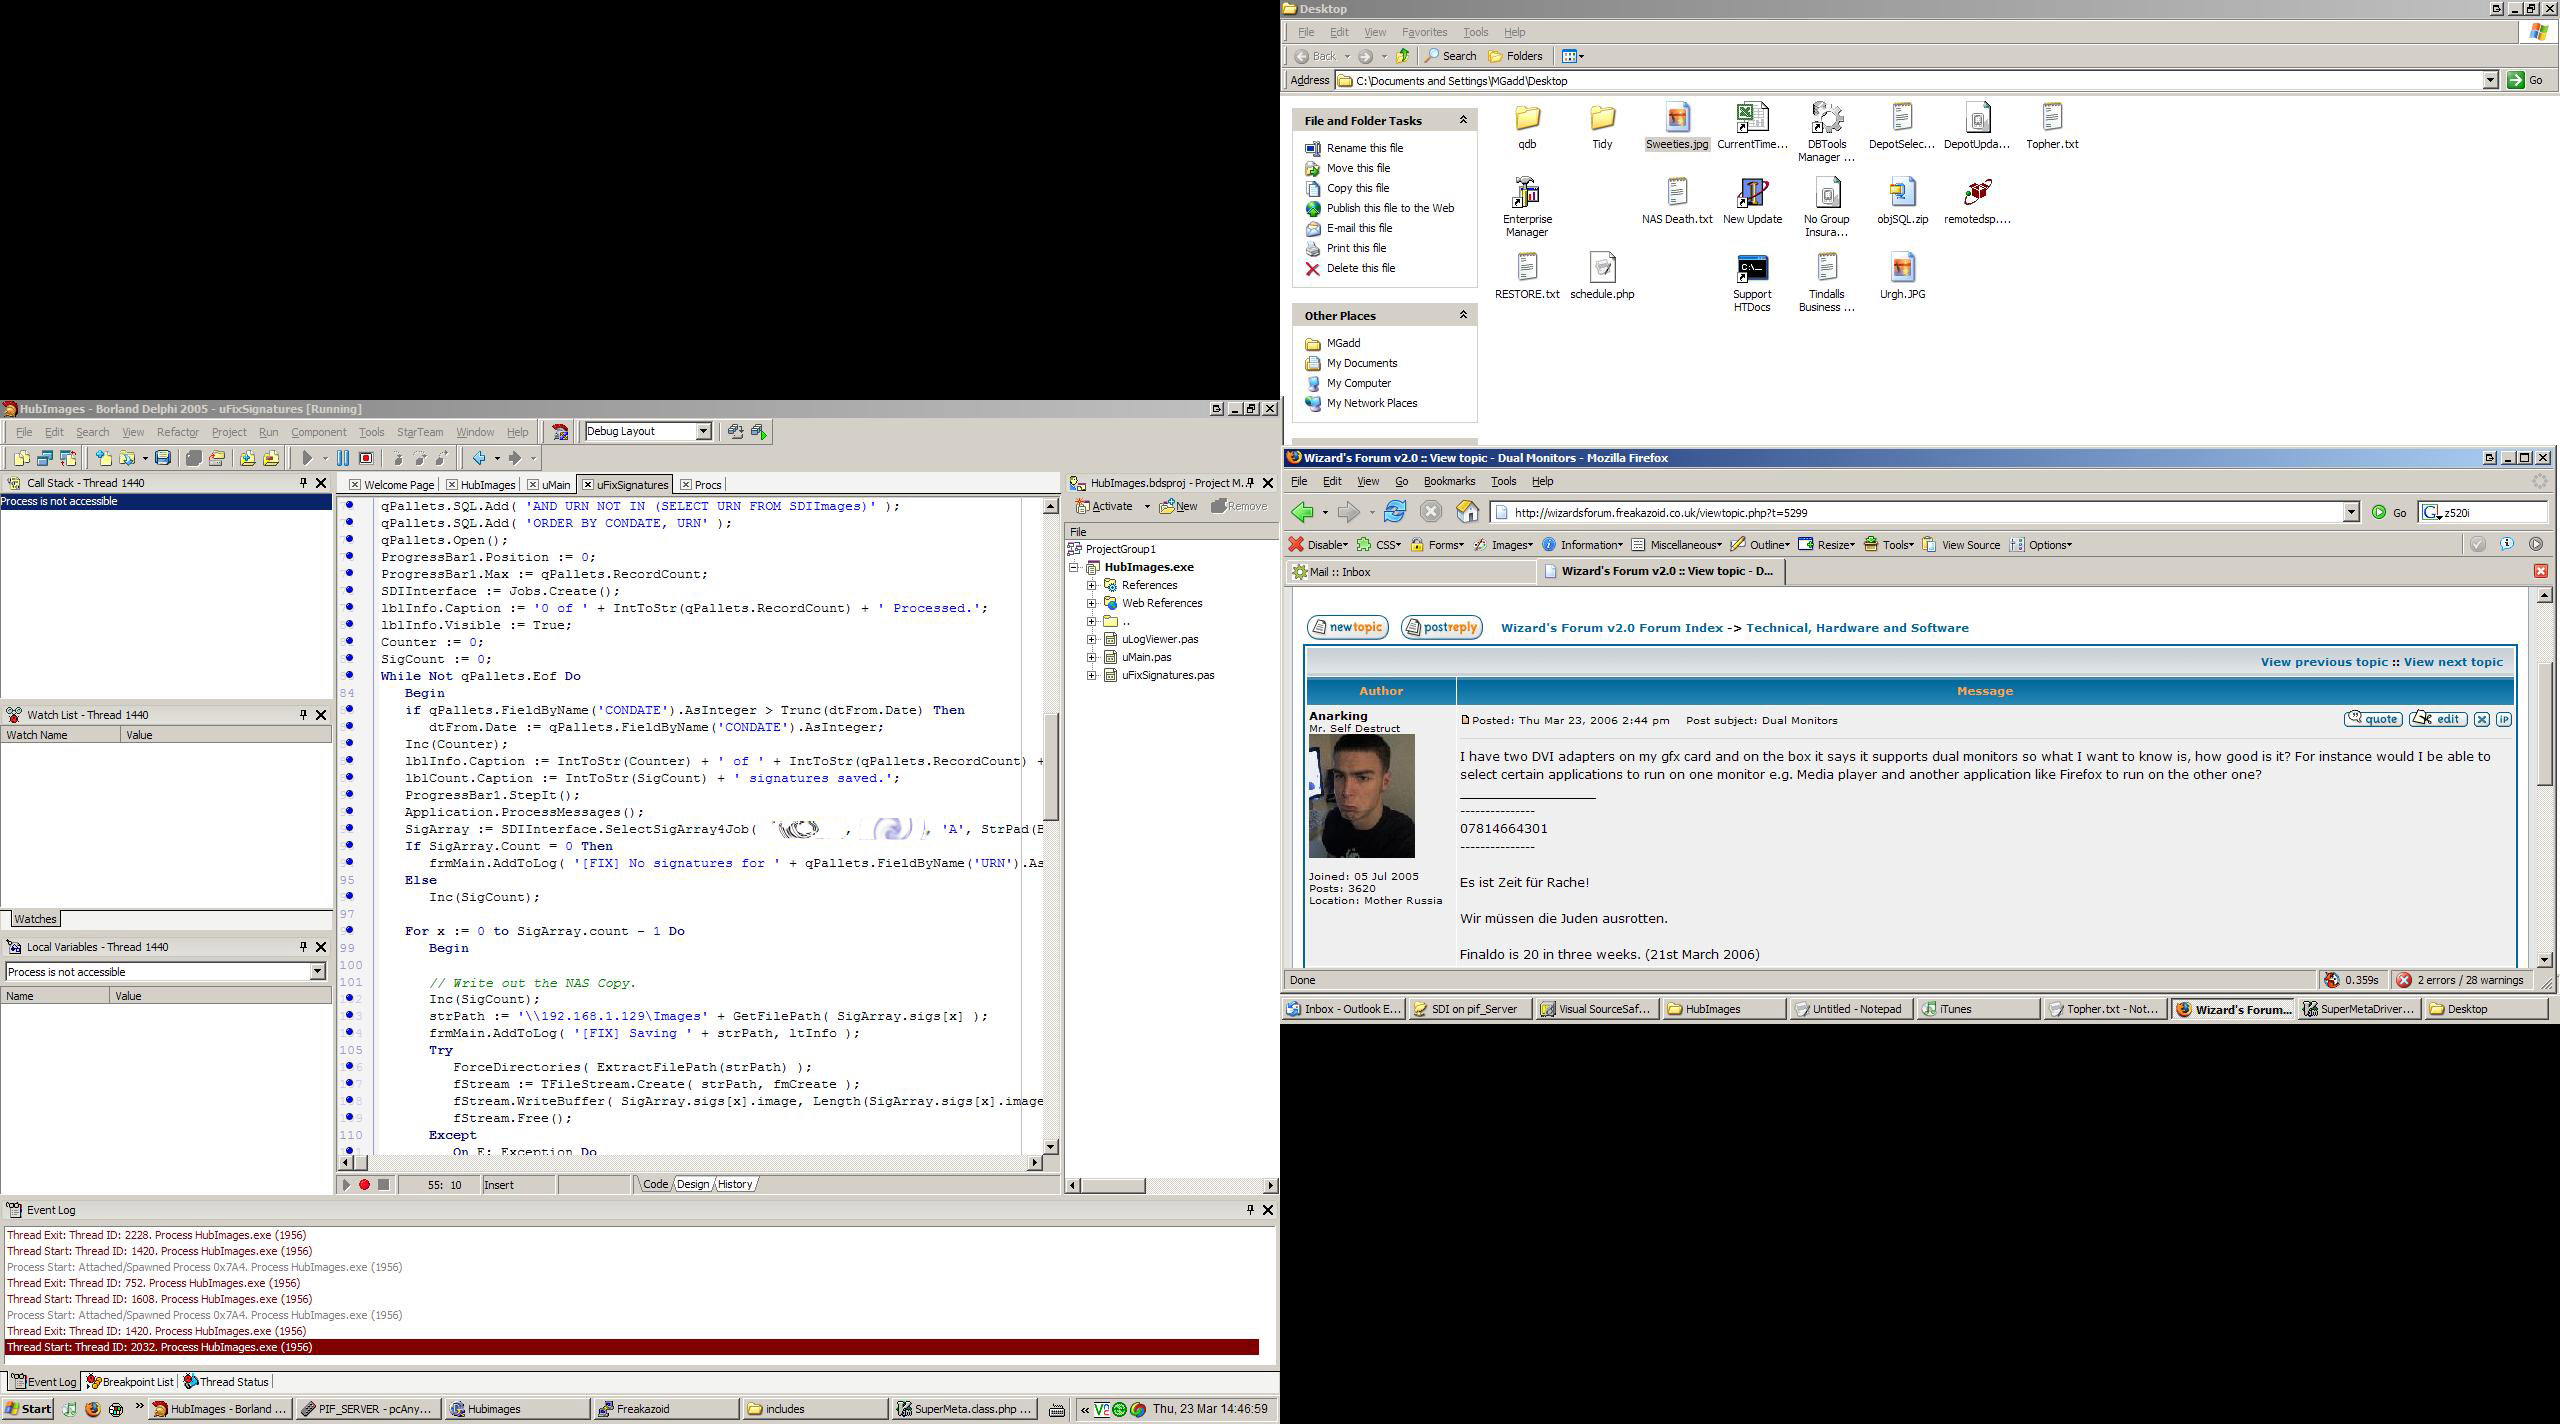This screenshot has height=1424, width=2560.
Task: Click the quote button on the forum post
Action: click(x=2373, y=719)
